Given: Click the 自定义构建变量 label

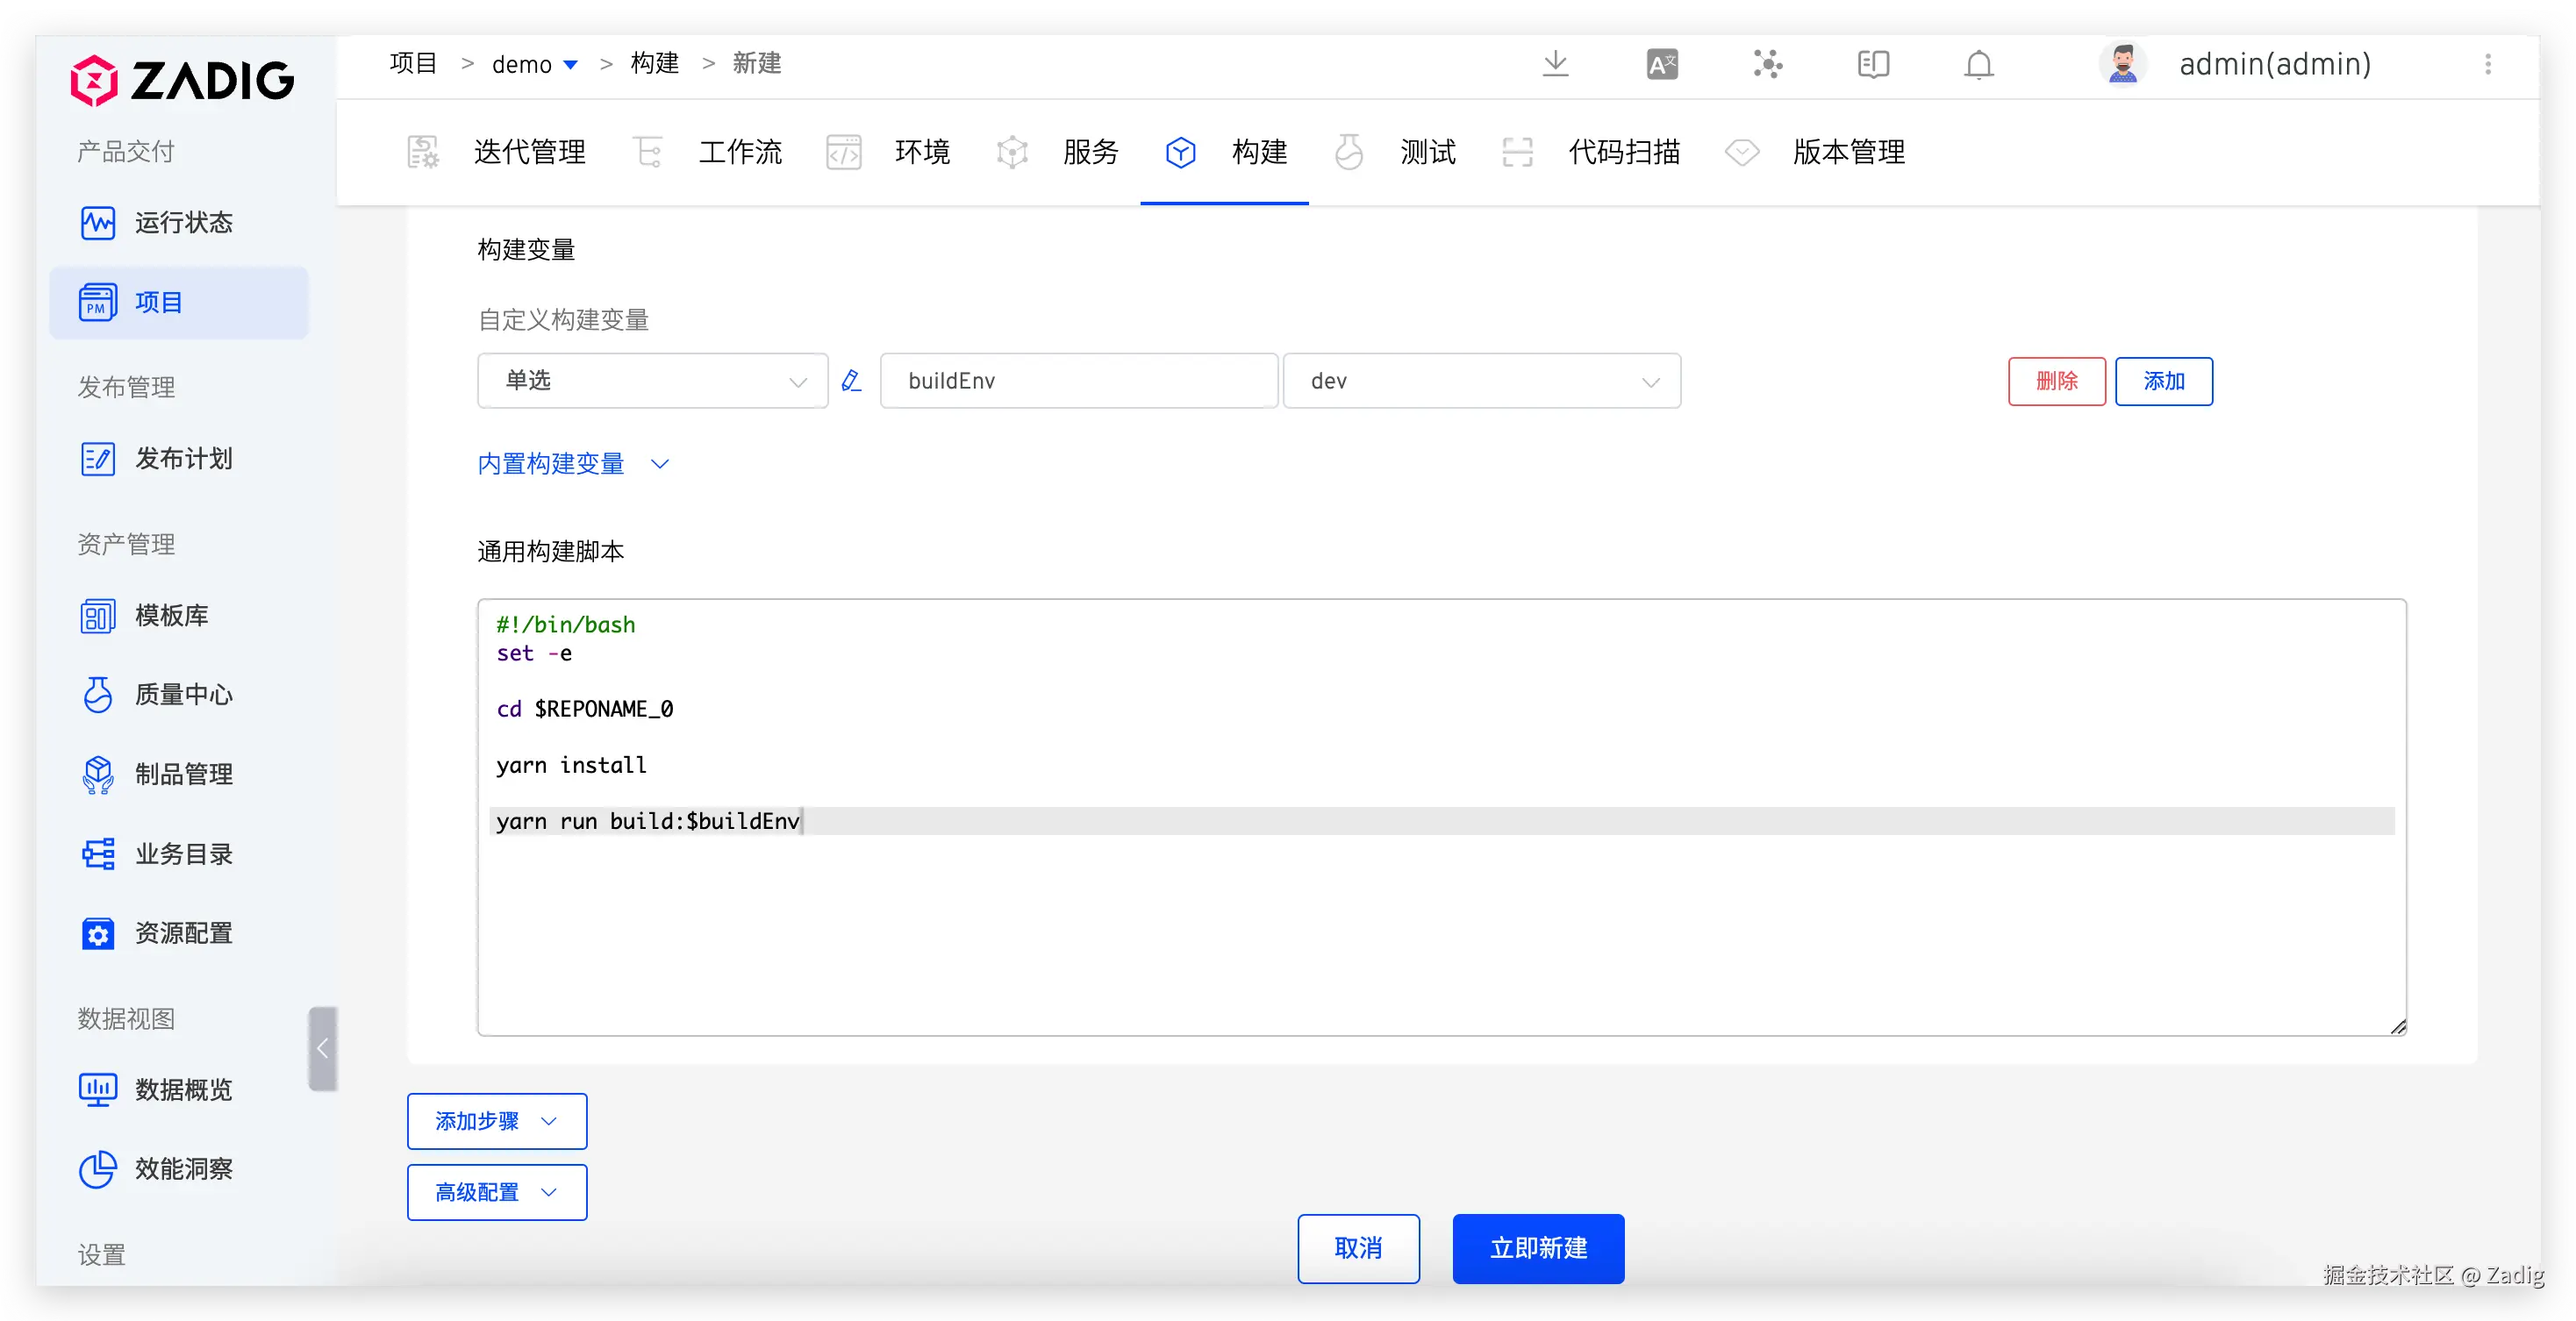Looking at the screenshot, I should 563,320.
